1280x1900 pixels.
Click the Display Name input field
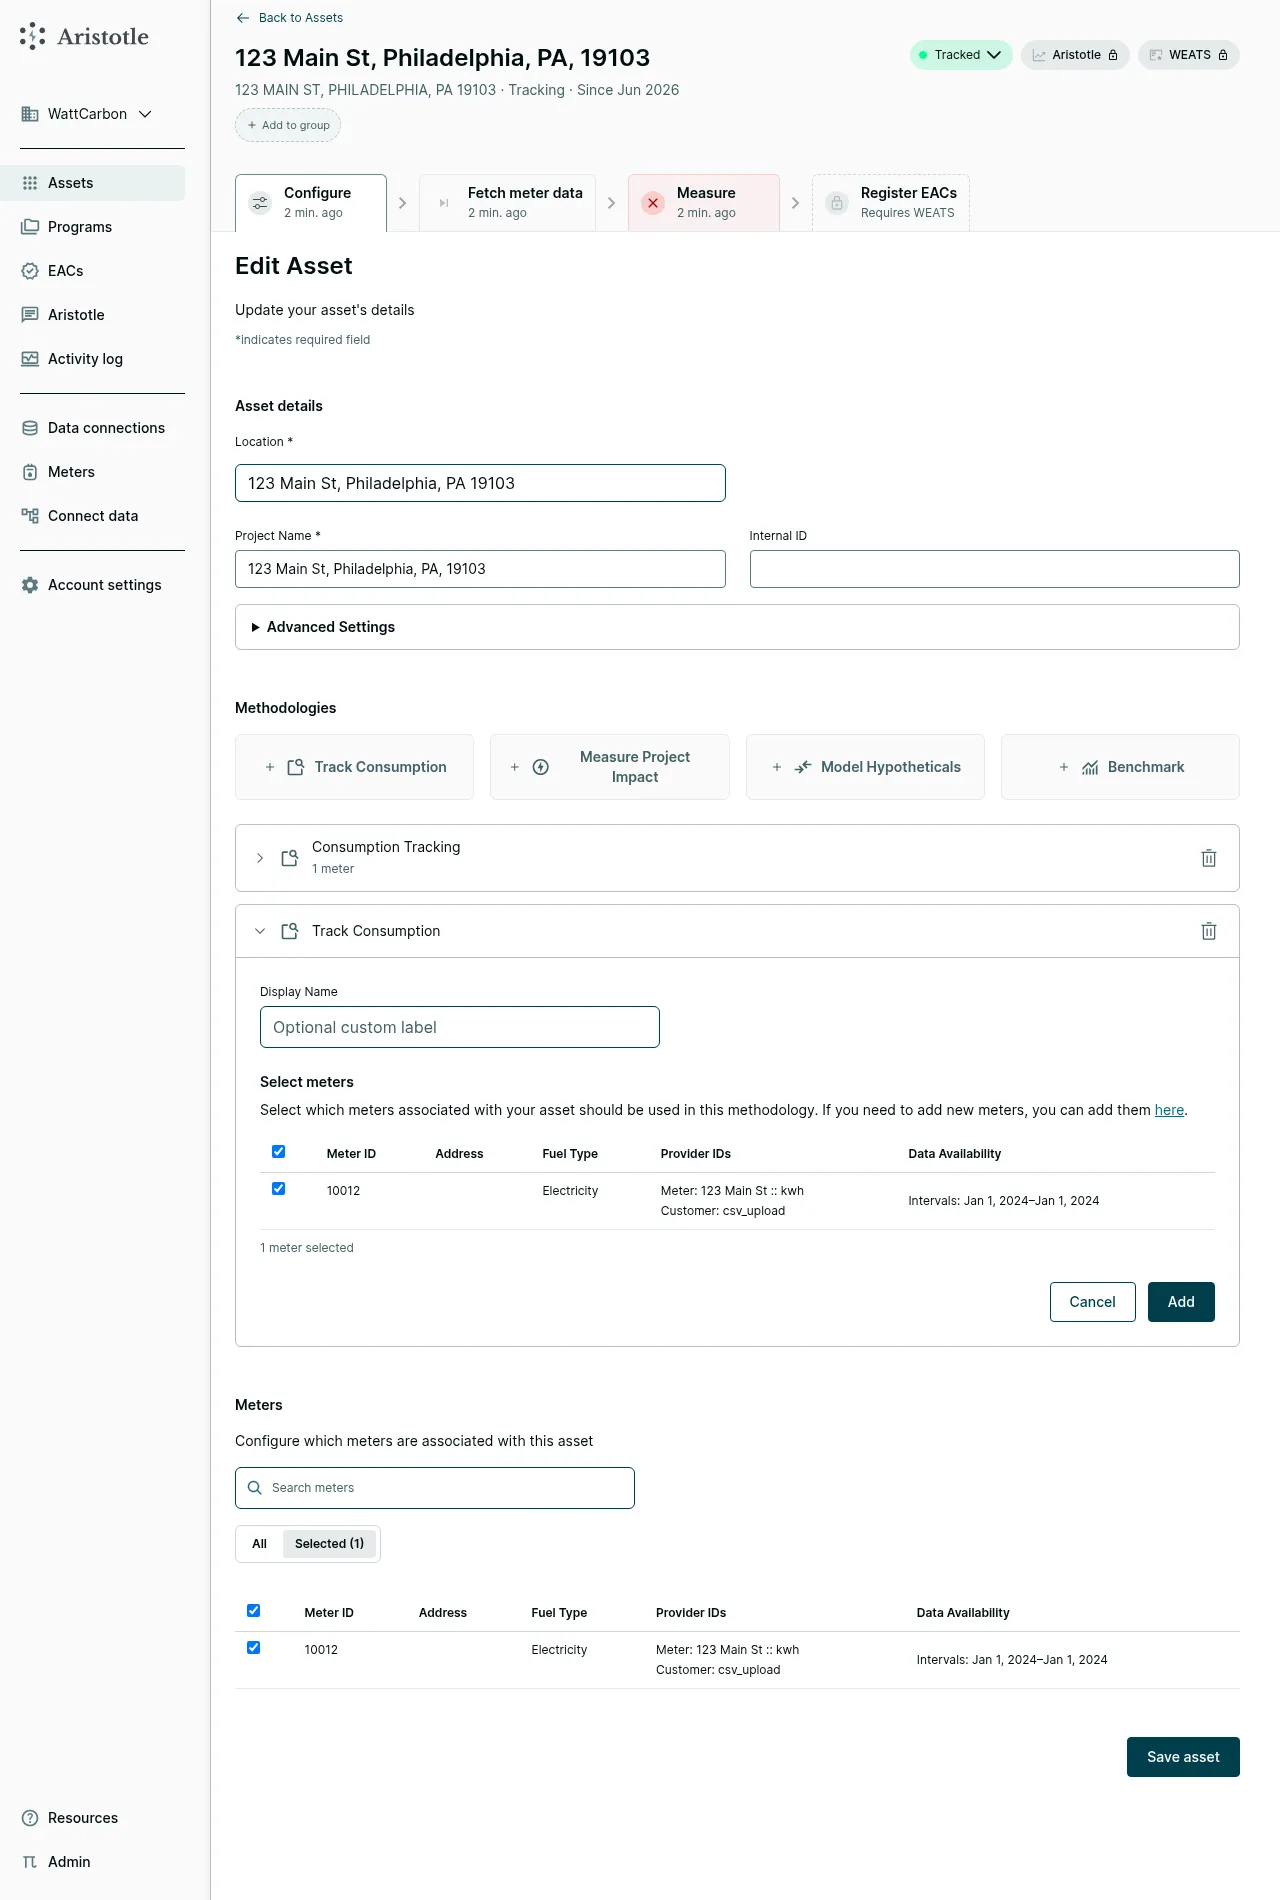click(460, 1027)
